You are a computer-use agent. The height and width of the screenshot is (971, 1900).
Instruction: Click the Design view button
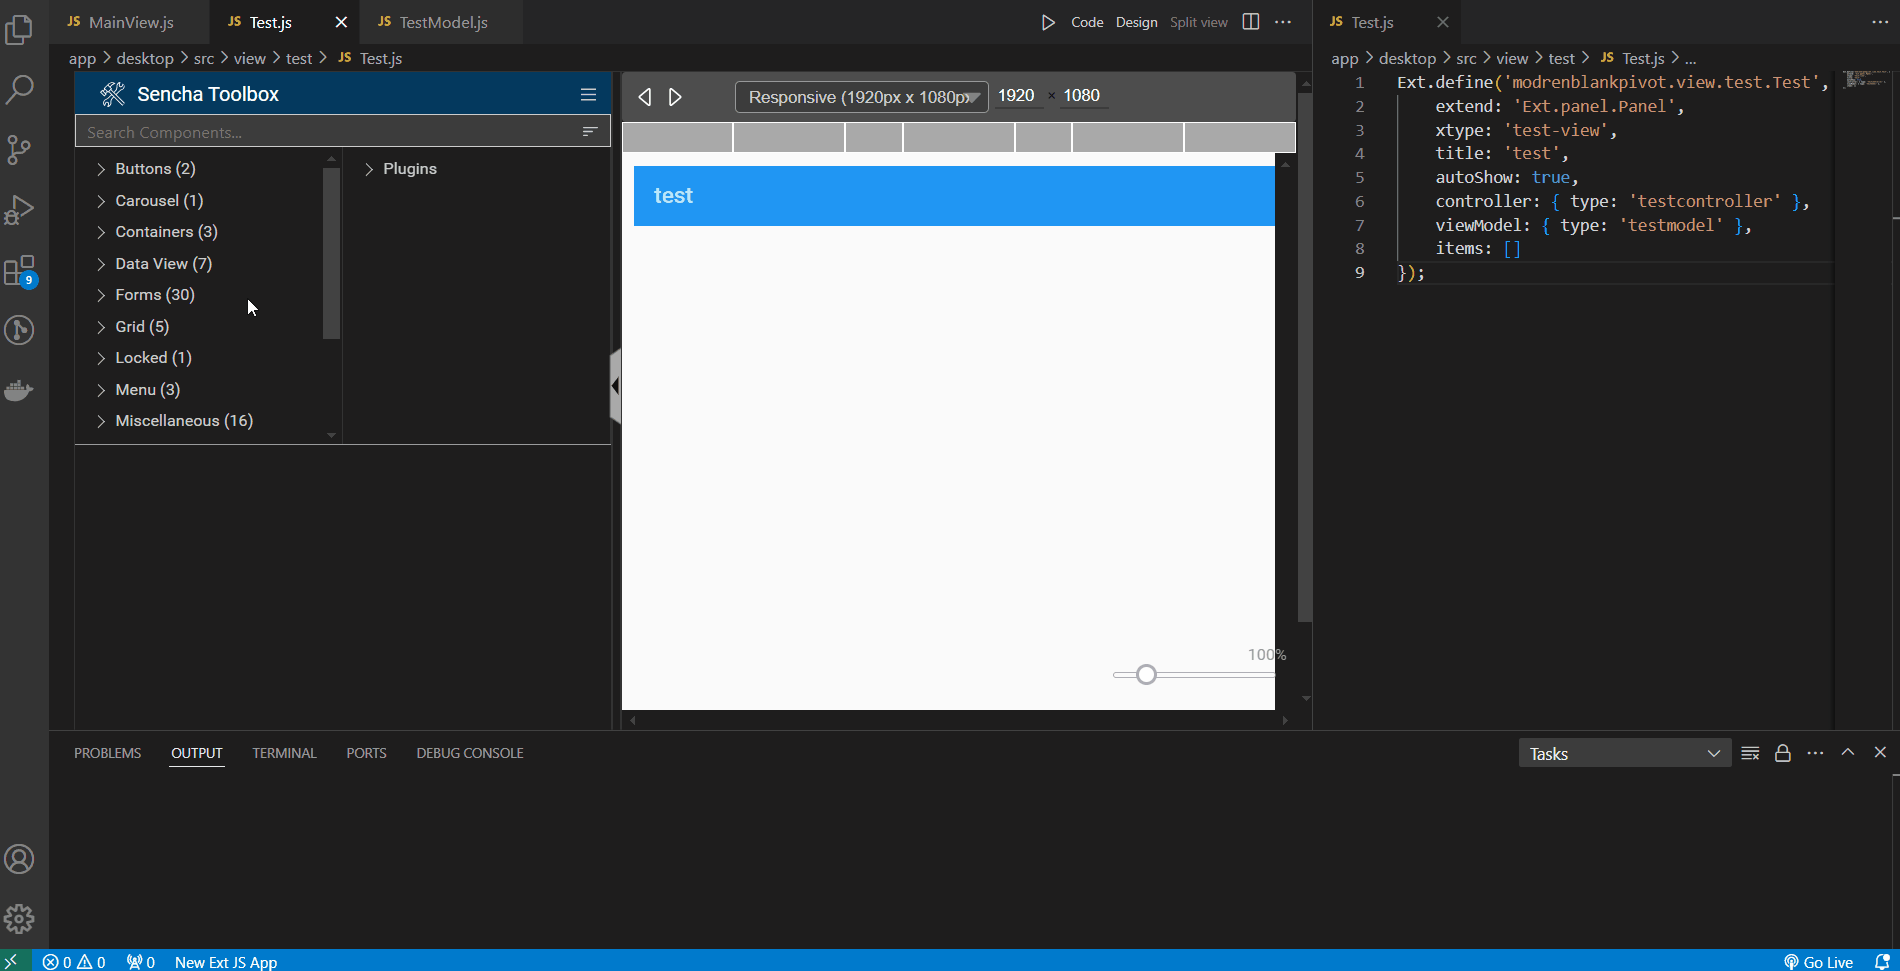click(1136, 22)
